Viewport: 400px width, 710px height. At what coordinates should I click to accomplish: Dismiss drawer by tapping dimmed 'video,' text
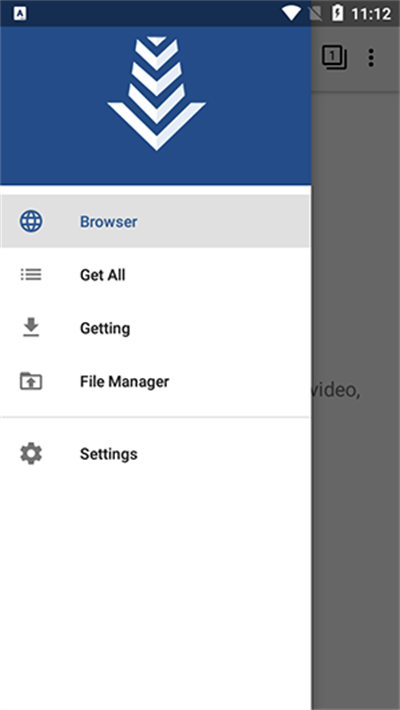pyautogui.click(x=336, y=391)
